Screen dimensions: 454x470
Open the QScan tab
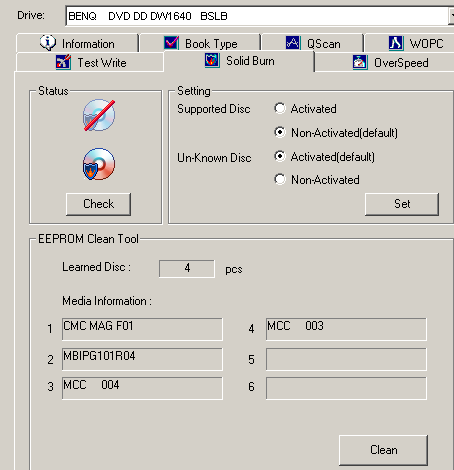click(313, 43)
